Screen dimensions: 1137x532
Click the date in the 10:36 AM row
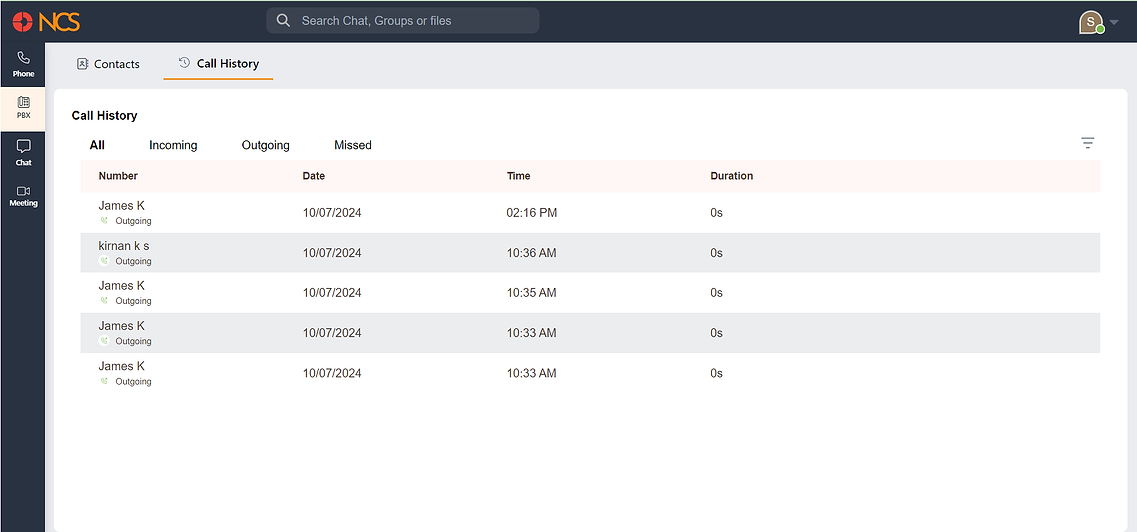332,253
